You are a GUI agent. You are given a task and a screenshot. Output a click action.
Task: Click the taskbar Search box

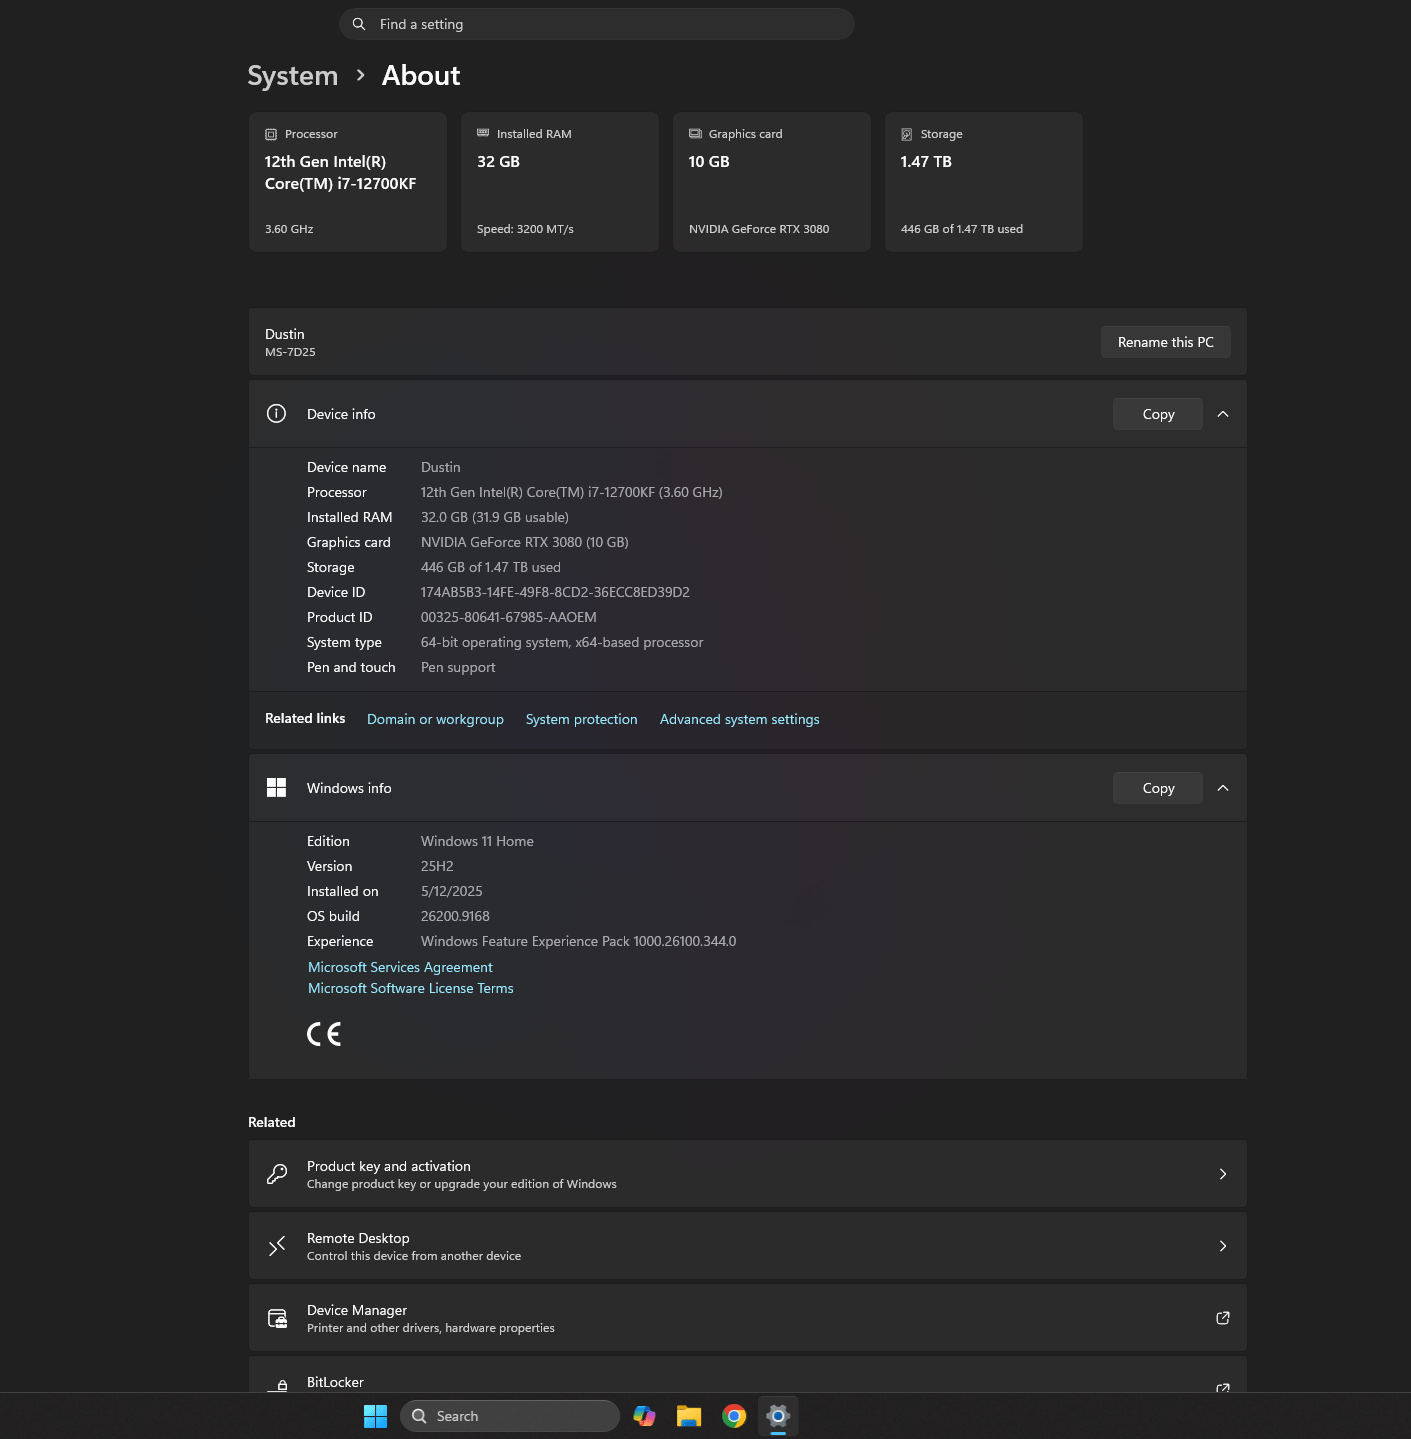[510, 1416]
